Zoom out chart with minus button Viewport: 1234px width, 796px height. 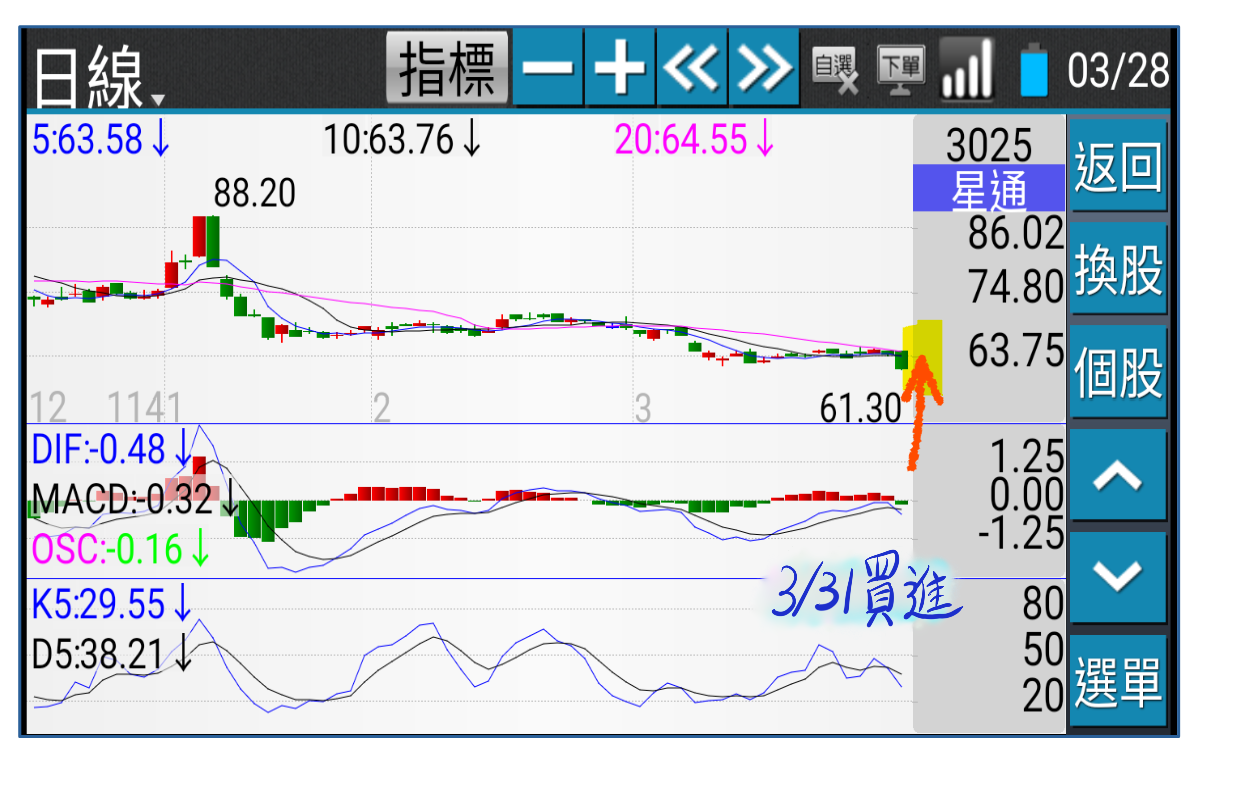(x=548, y=69)
